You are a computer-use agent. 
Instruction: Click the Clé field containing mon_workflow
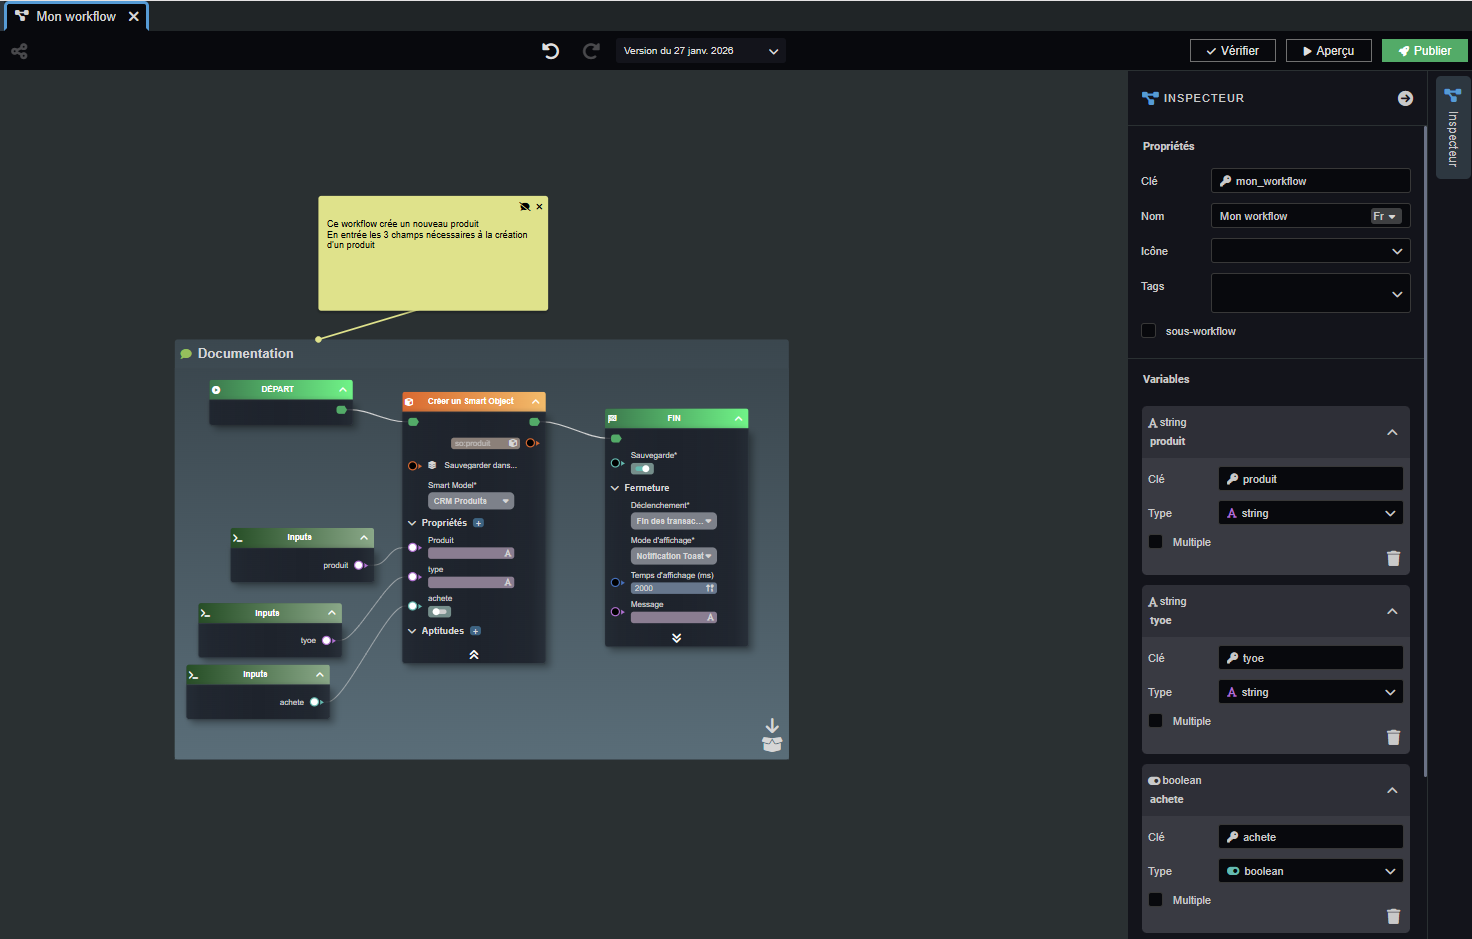tap(1310, 181)
